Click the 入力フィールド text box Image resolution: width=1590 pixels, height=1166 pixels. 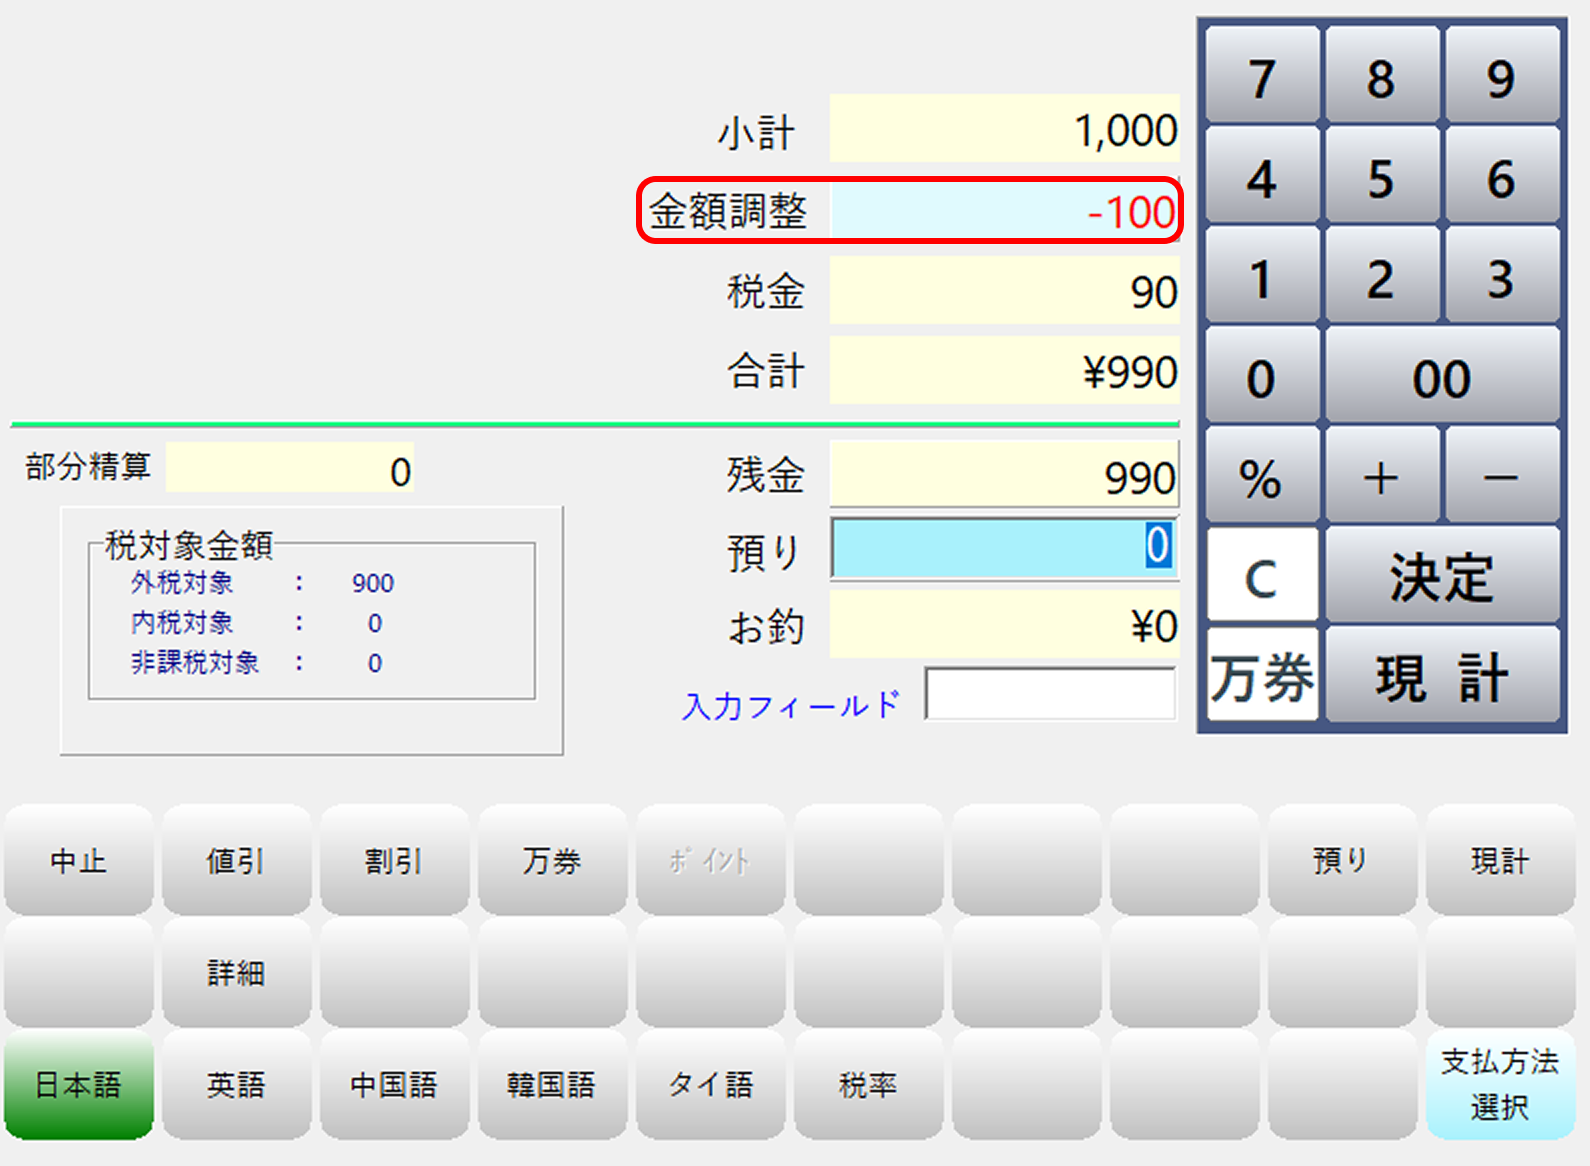(x=1050, y=694)
